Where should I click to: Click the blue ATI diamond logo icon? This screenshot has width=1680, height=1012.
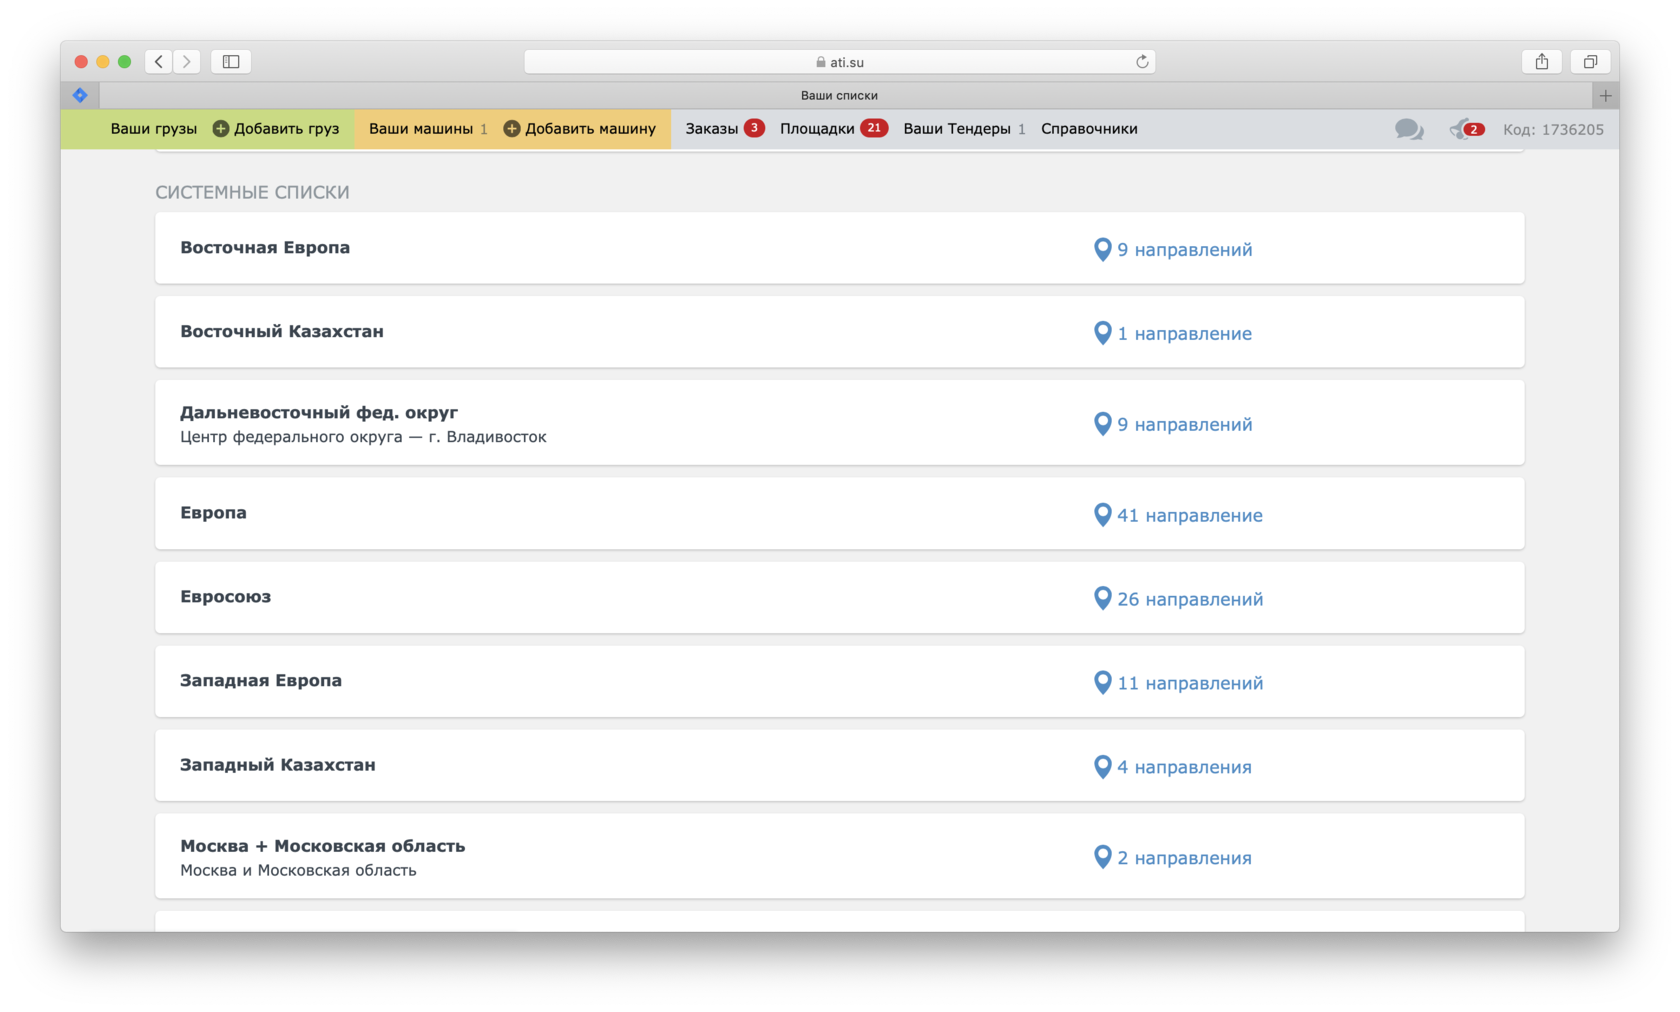(80, 96)
